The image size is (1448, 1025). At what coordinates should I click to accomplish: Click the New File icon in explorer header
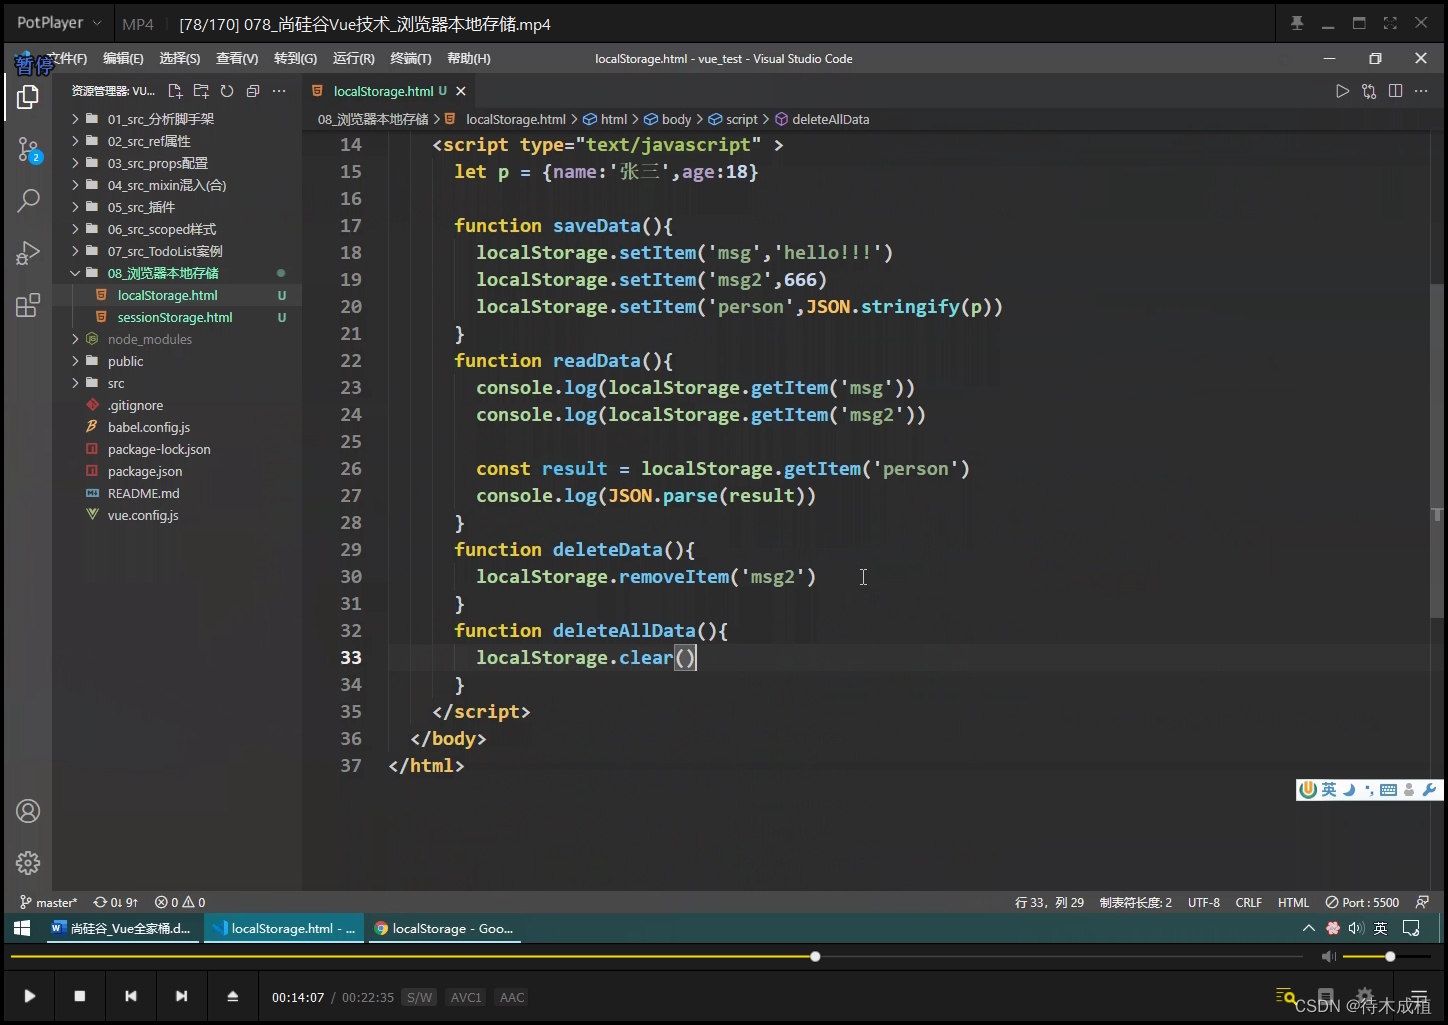[175, 91]
